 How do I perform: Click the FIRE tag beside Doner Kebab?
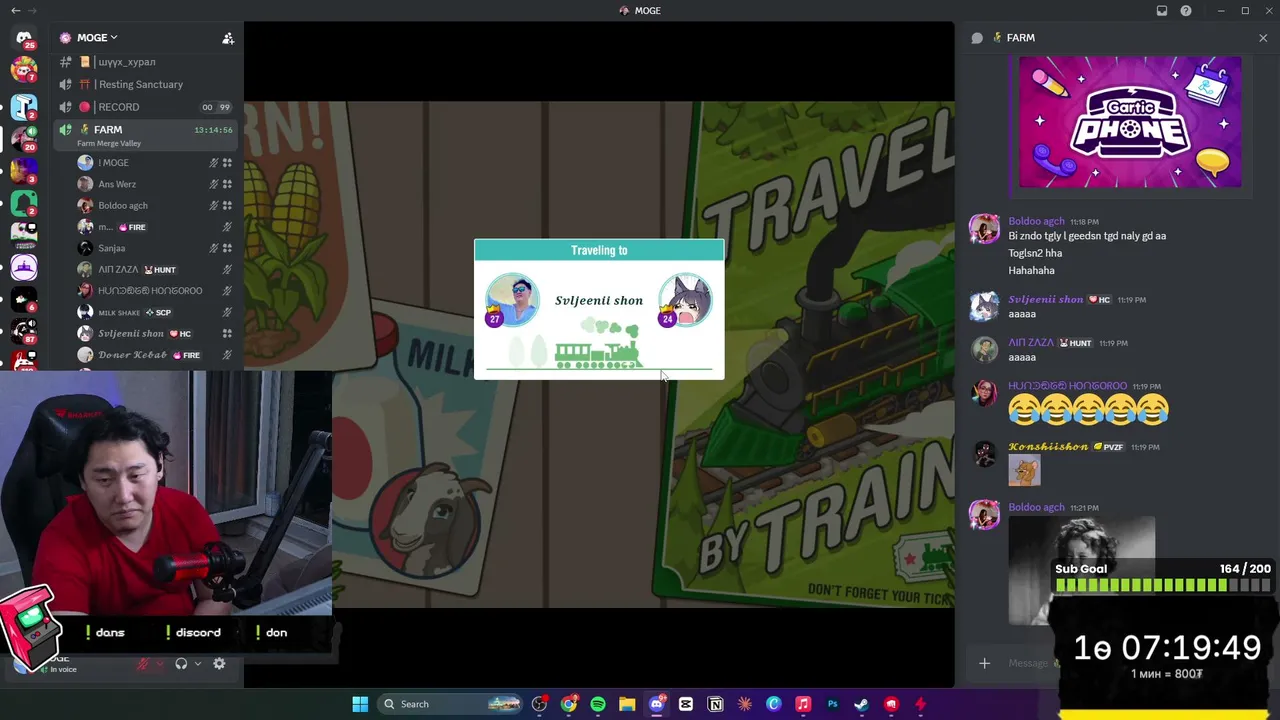click(x=187, y=355)
